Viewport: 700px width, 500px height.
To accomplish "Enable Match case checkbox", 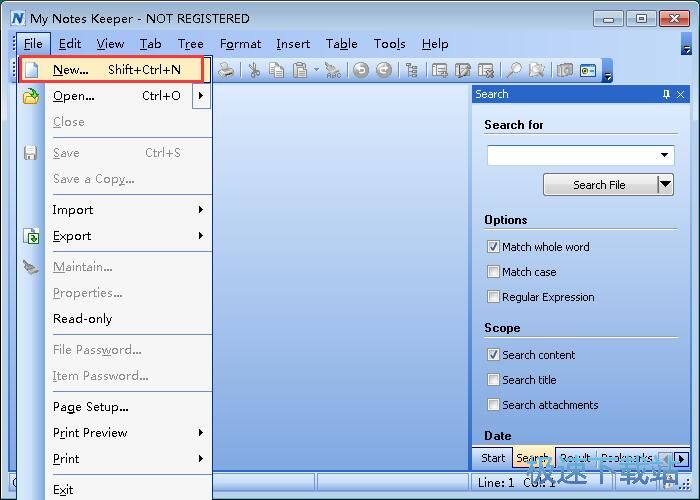I will [493, 271].
